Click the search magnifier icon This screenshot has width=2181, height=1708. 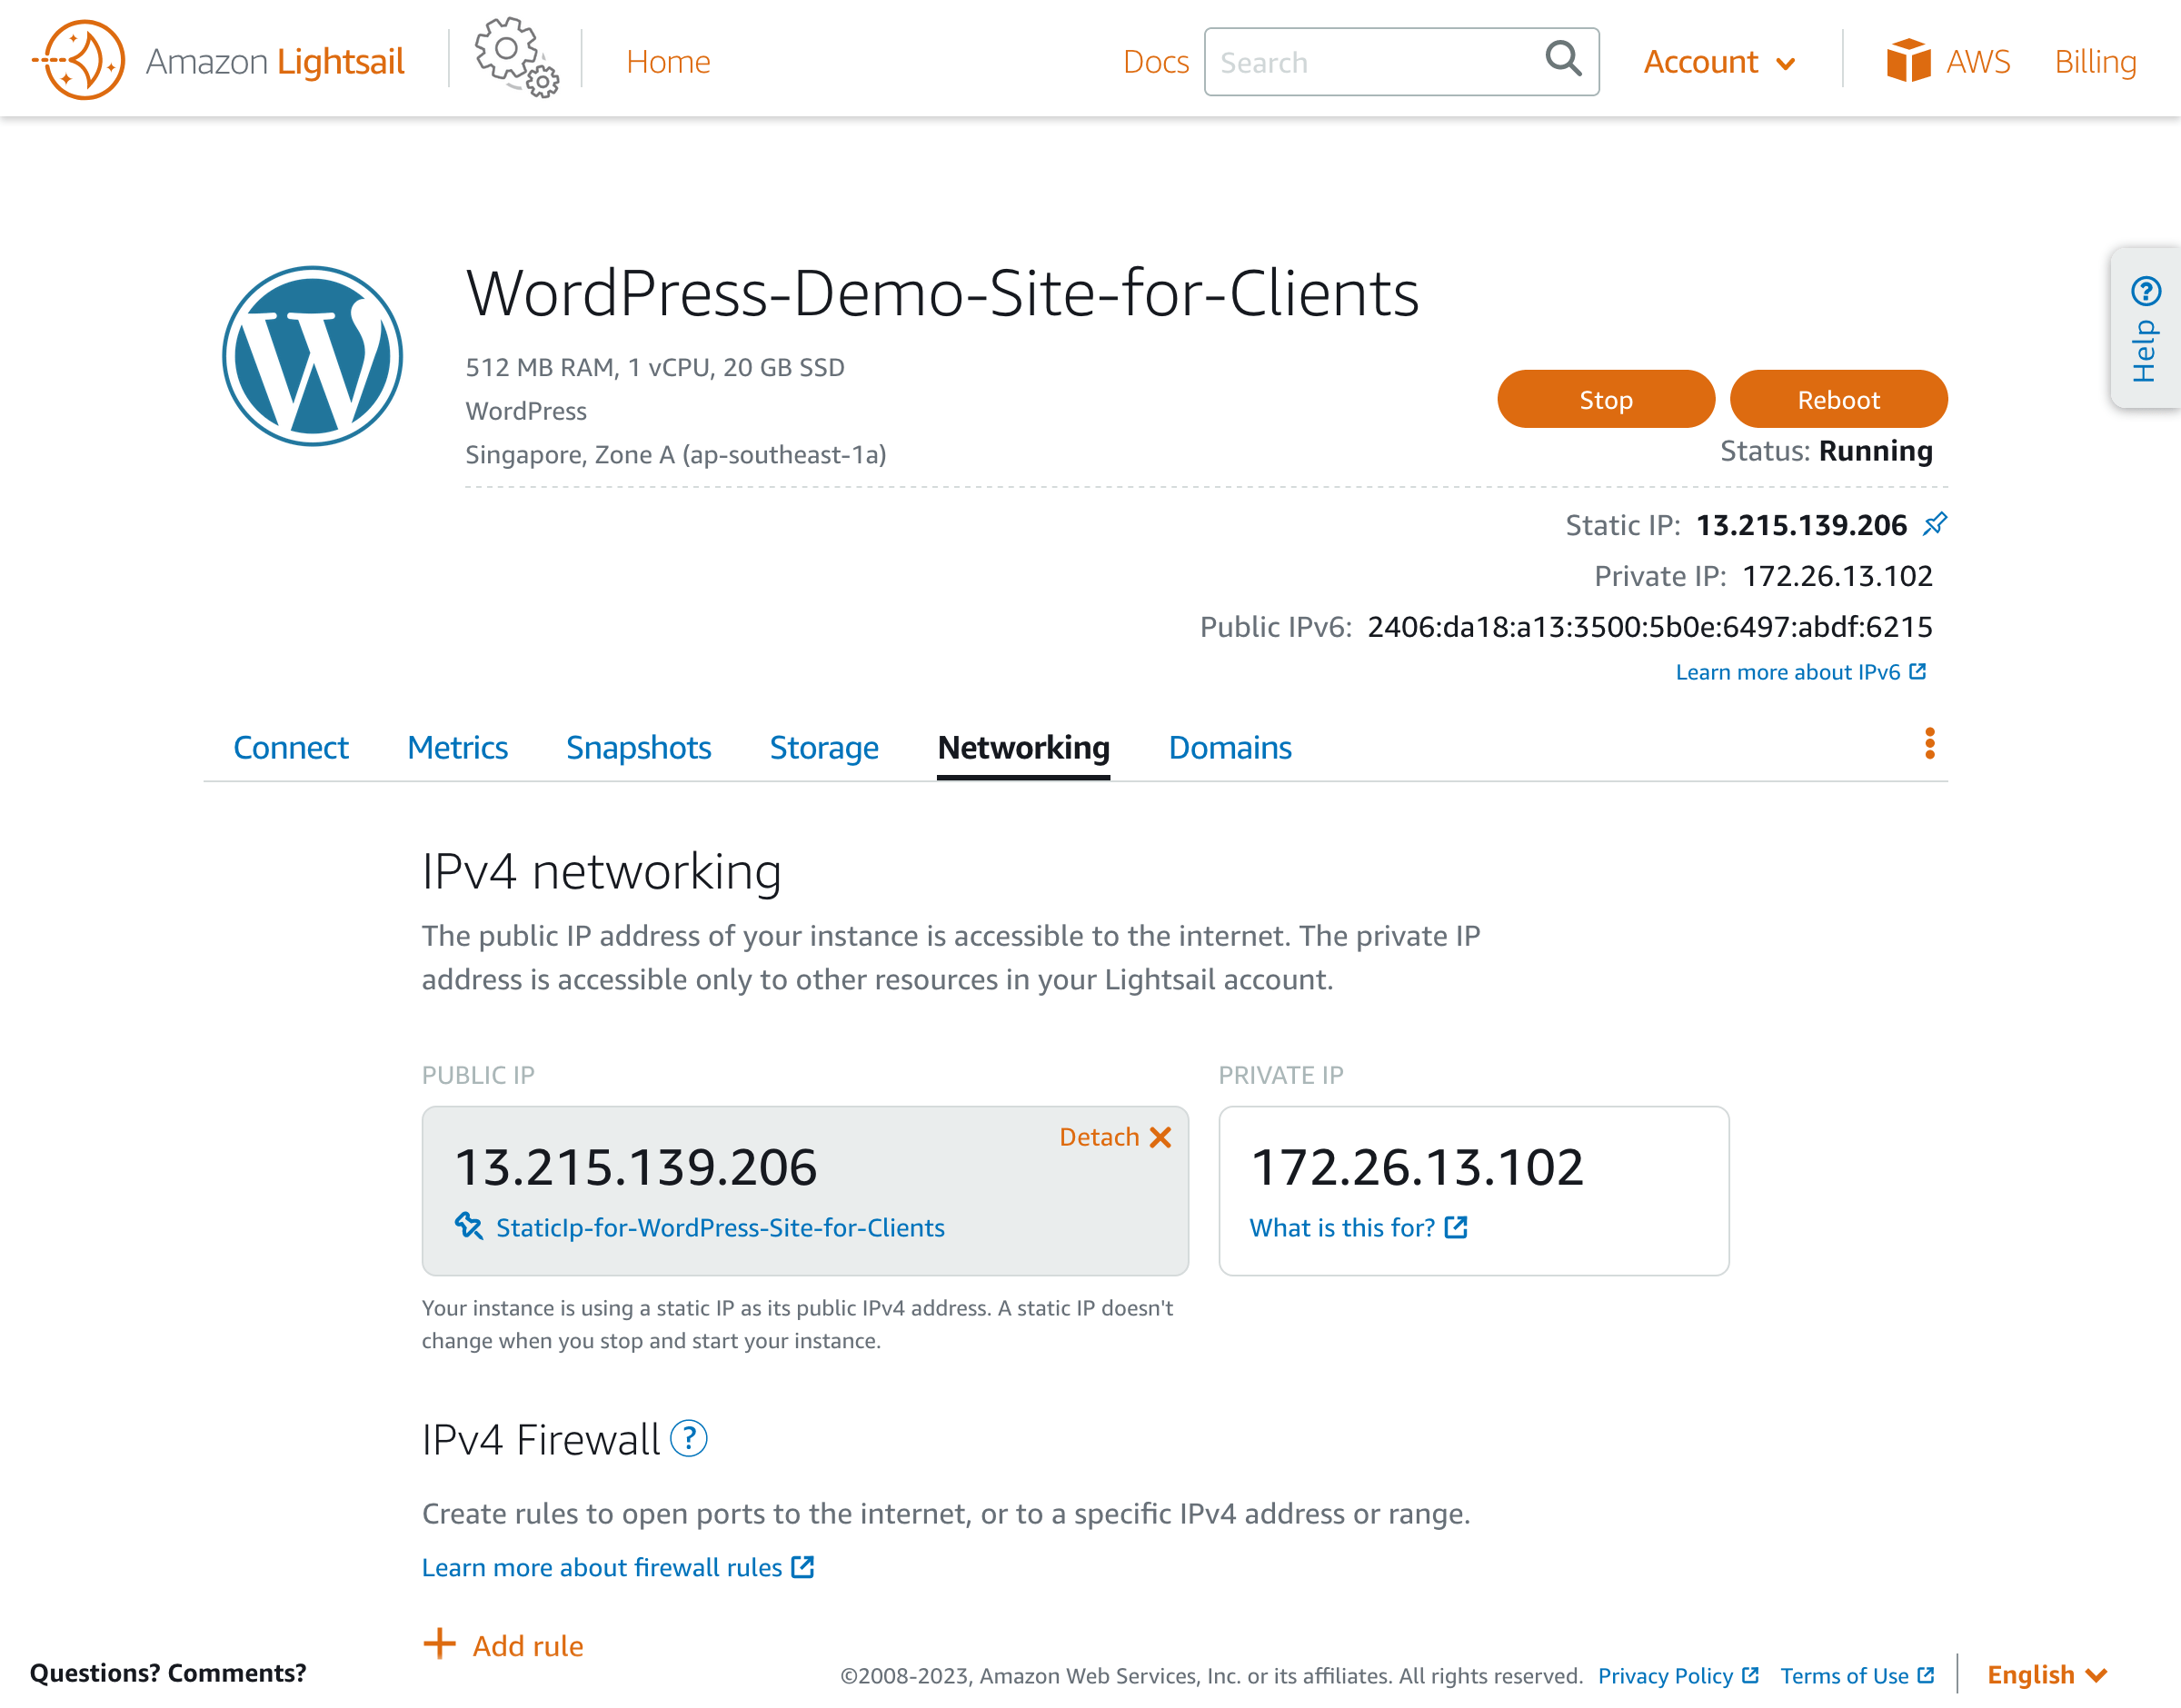[1563, 59]
